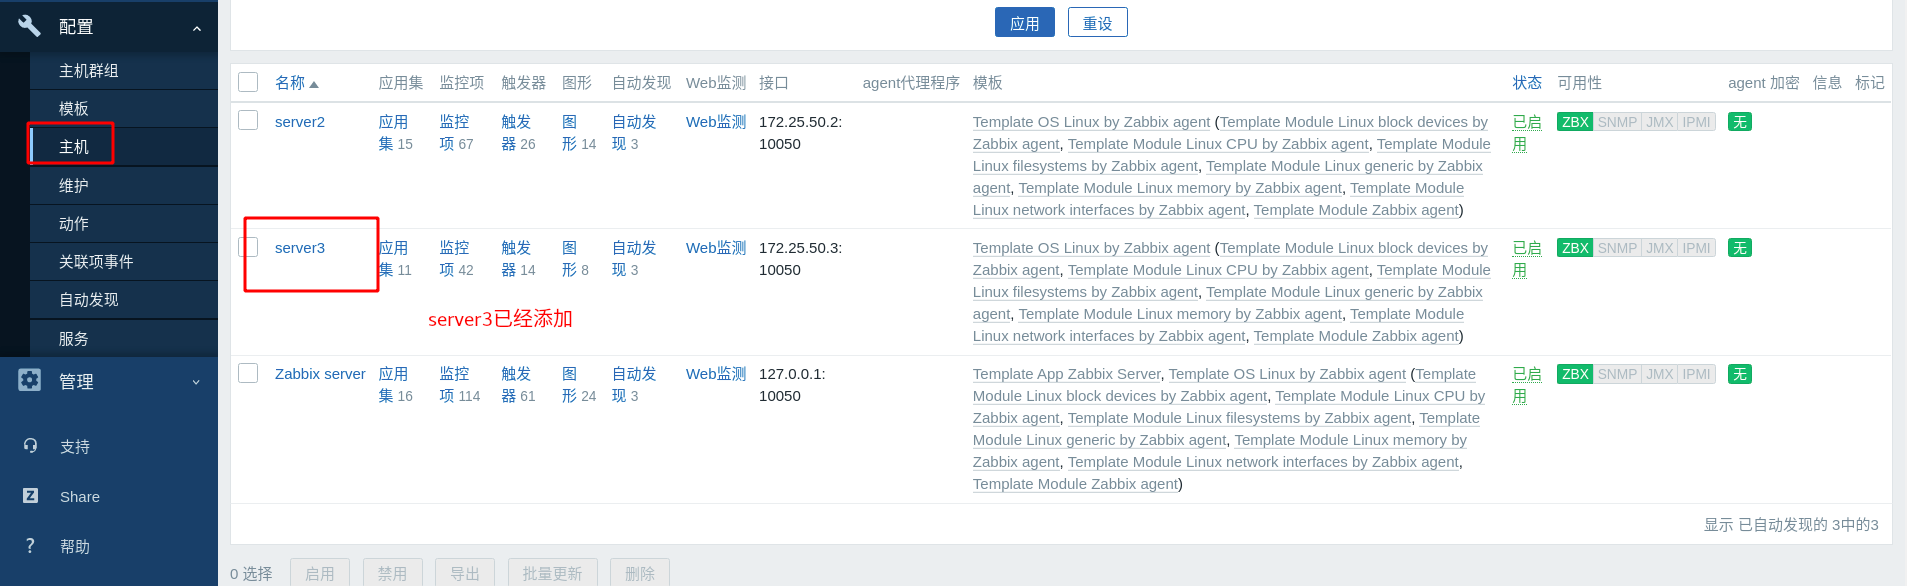Click the 禁用 bulk action button
Viewport: 1907px width, 586px height.
(x=393, y=573)
